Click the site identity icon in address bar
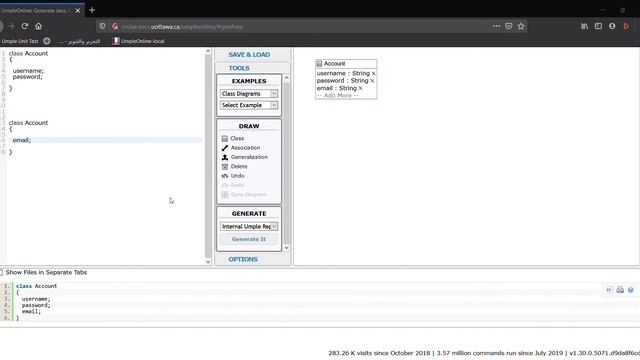640x360 pixels. pyautogui.click(x=115, y=26)
